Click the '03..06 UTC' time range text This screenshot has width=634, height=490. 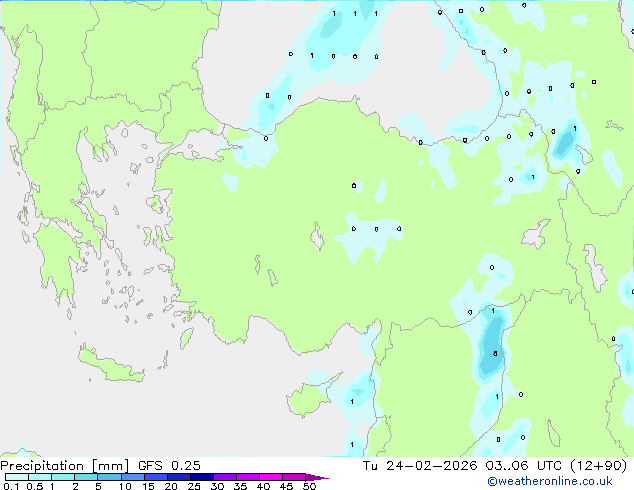(524, 466)
